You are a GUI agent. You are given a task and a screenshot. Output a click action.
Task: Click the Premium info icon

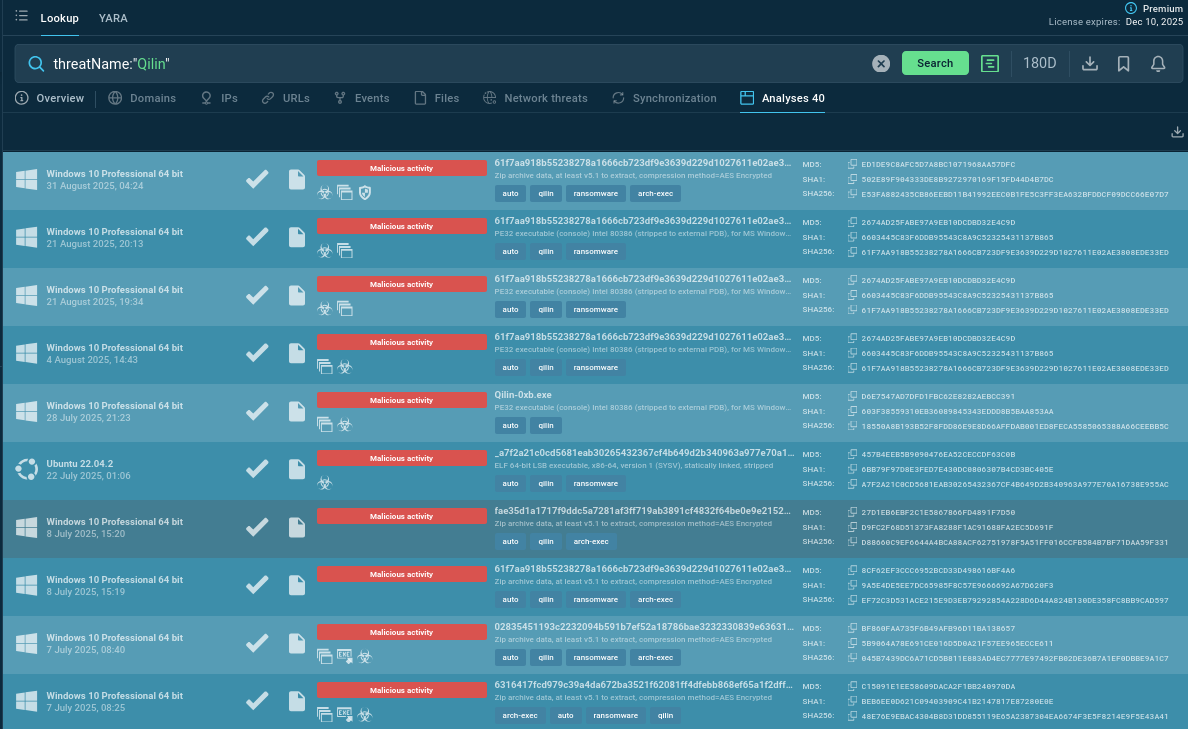[1131, 8]
